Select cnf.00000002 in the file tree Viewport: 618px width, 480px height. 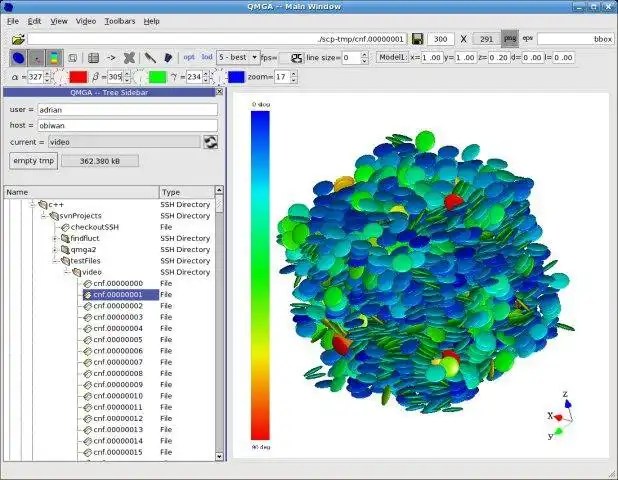click(x=118, y=306)
